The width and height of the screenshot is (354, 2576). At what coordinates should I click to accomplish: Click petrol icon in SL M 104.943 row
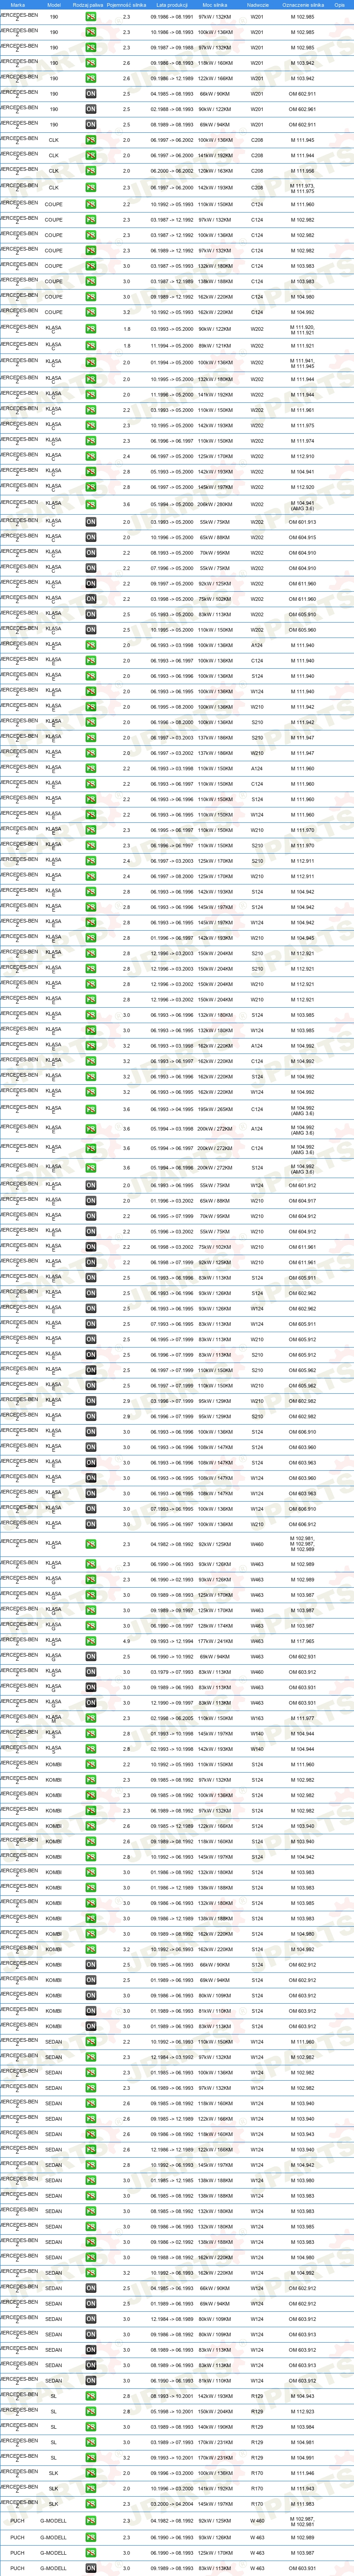[x=91, y=2396]
